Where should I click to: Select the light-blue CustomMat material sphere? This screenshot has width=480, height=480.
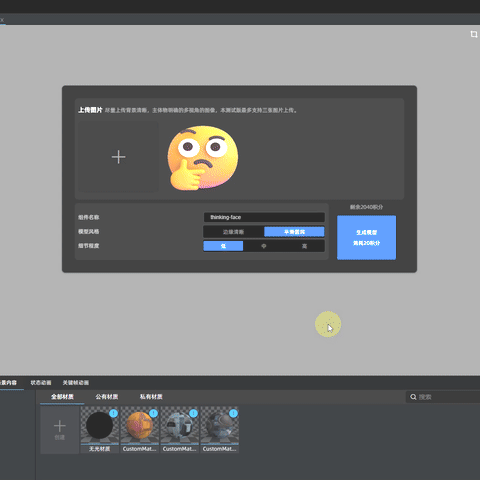(x=179, y=425)
